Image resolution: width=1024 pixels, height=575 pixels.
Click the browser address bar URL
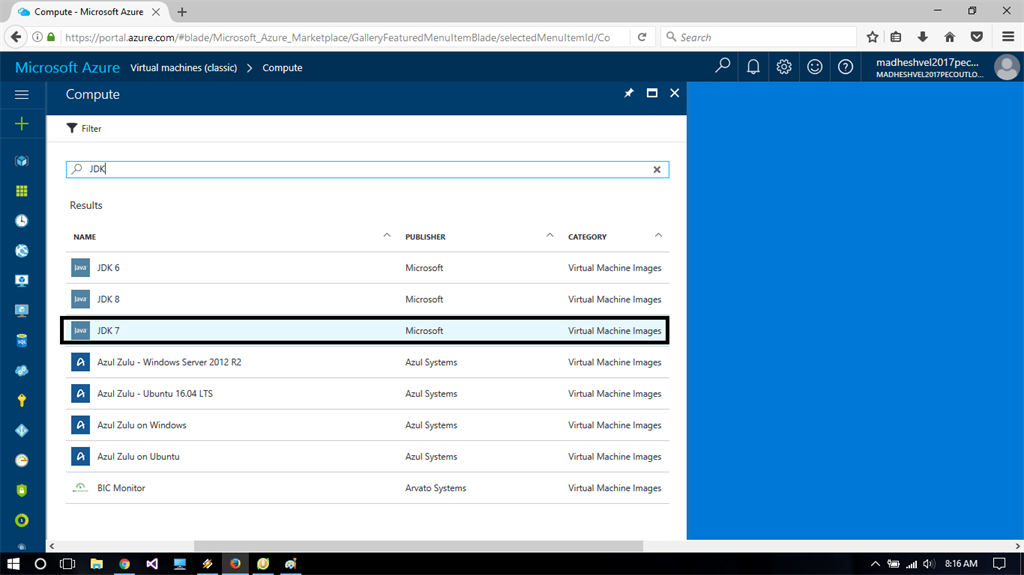(338, 37)
